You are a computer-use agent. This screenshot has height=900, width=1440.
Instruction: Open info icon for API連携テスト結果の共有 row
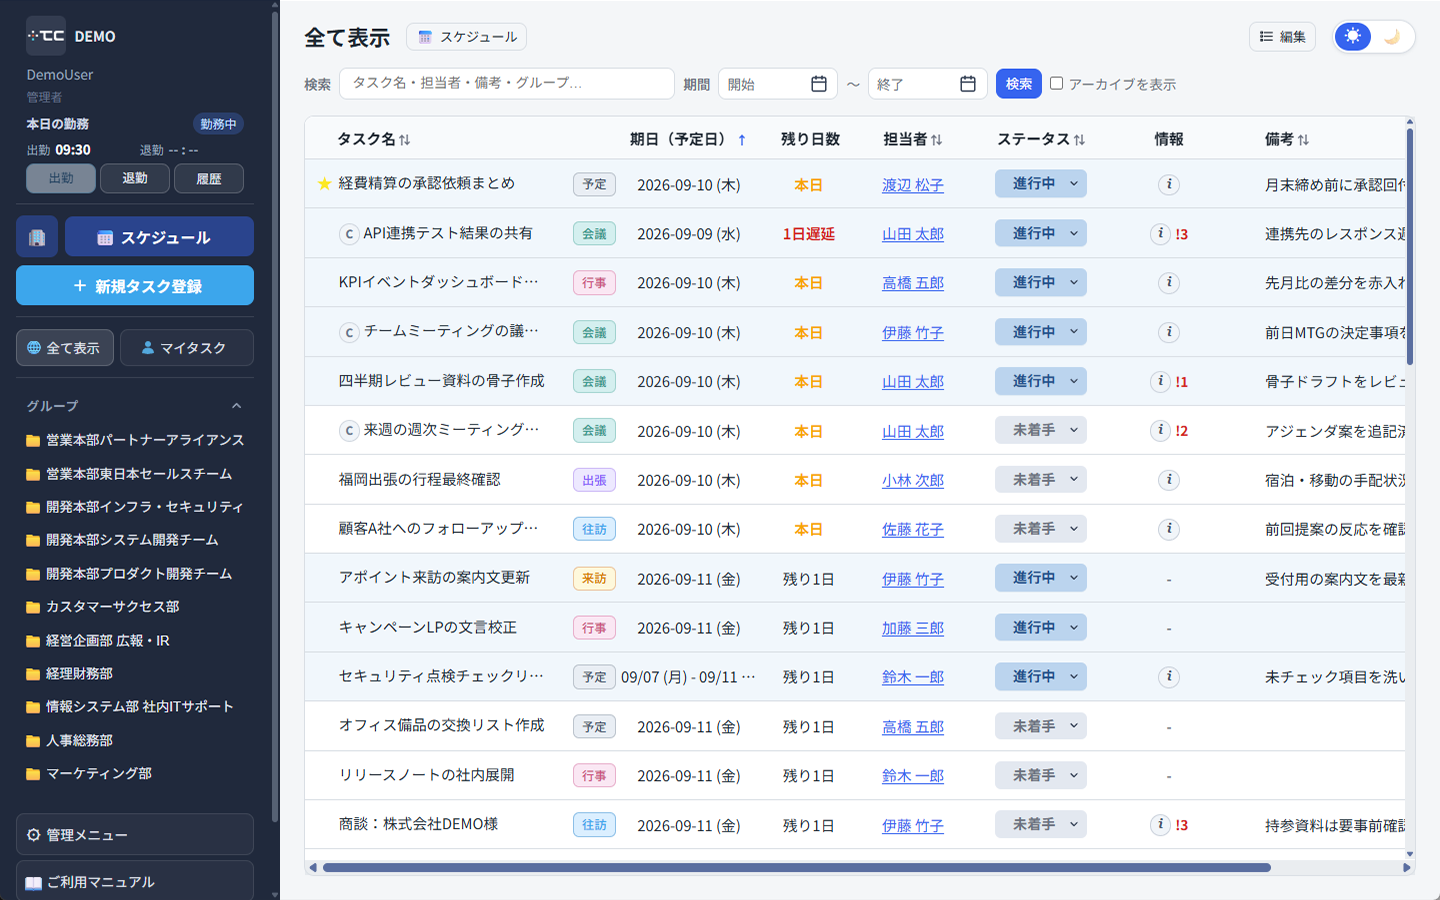pyautogui.click(x=1160, y=233)
